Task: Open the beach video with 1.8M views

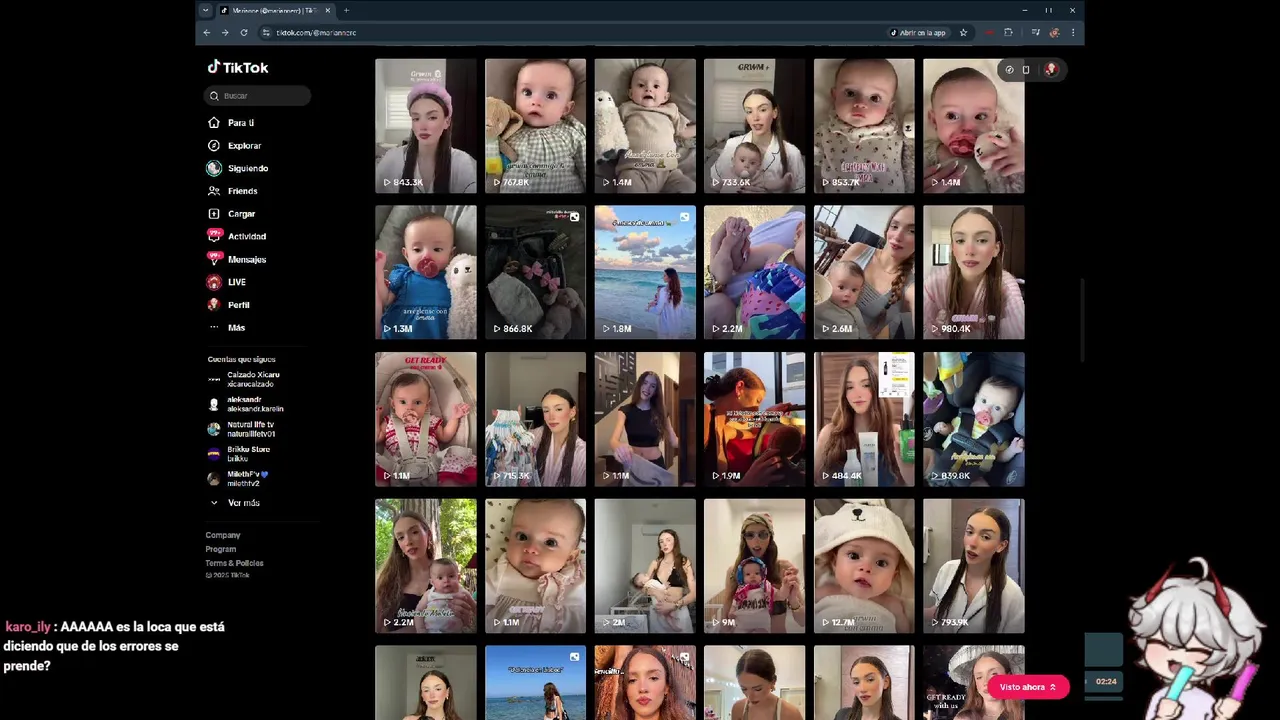Action: [645, 273]
